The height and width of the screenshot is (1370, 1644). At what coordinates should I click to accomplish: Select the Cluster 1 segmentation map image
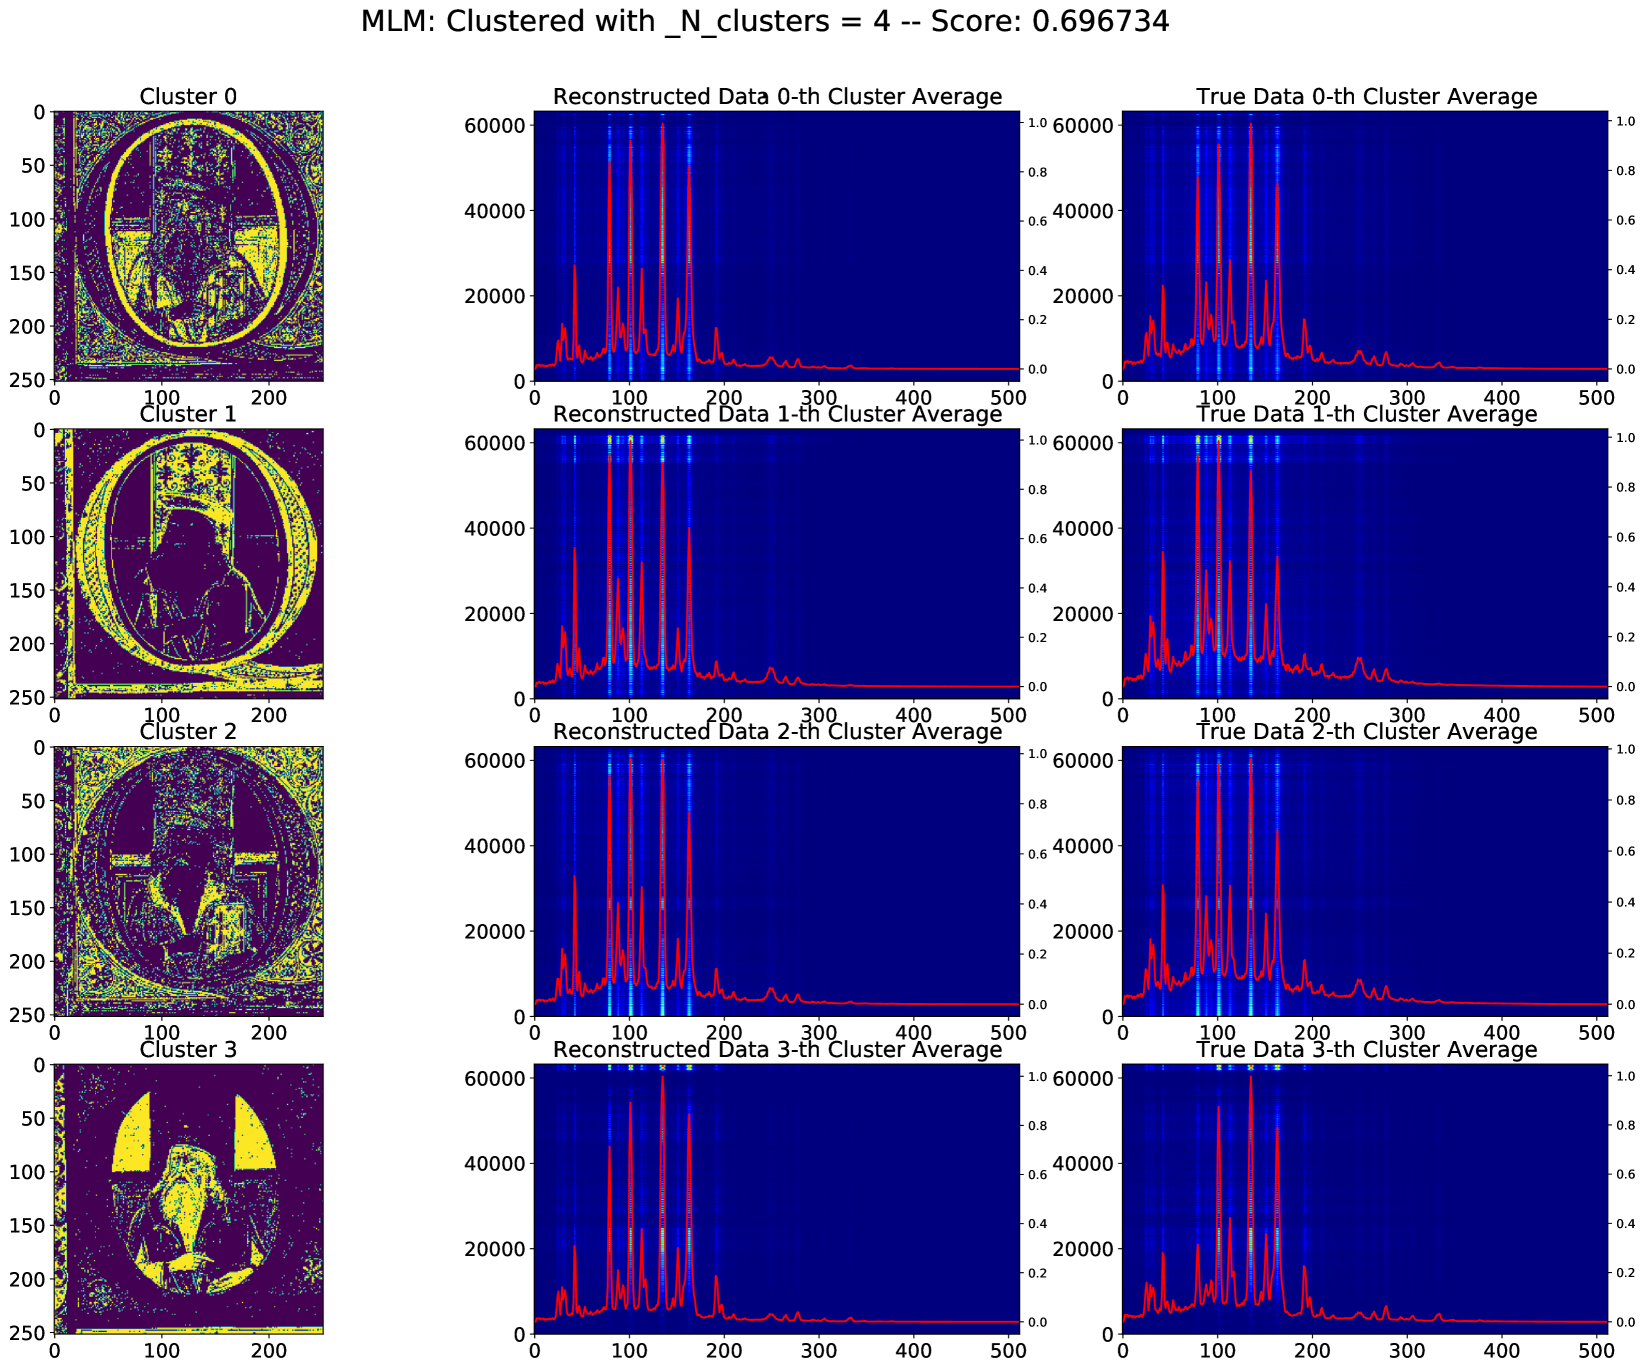(189, 564)
